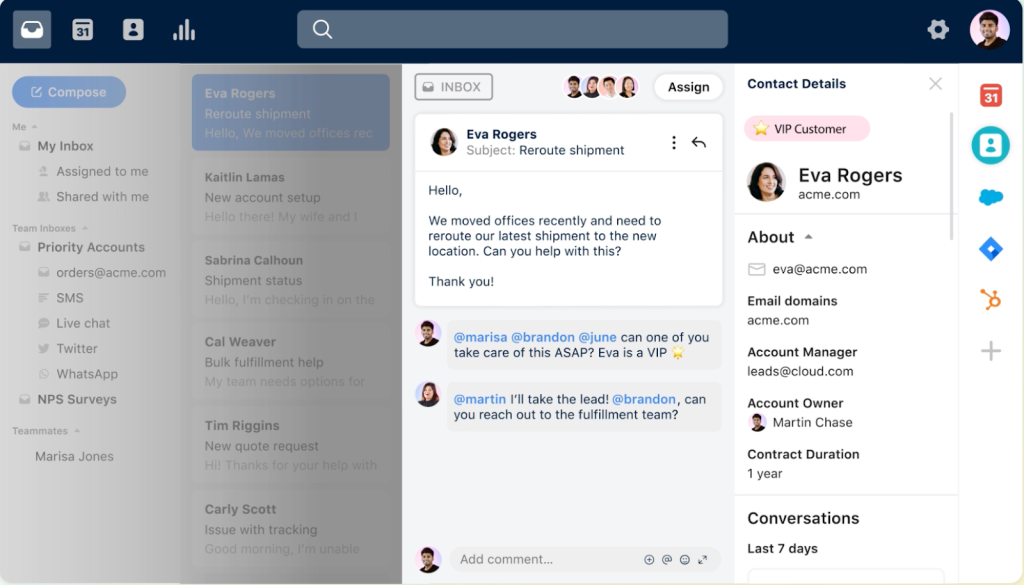
Task: Open settings gear icon
Action: 938,30
